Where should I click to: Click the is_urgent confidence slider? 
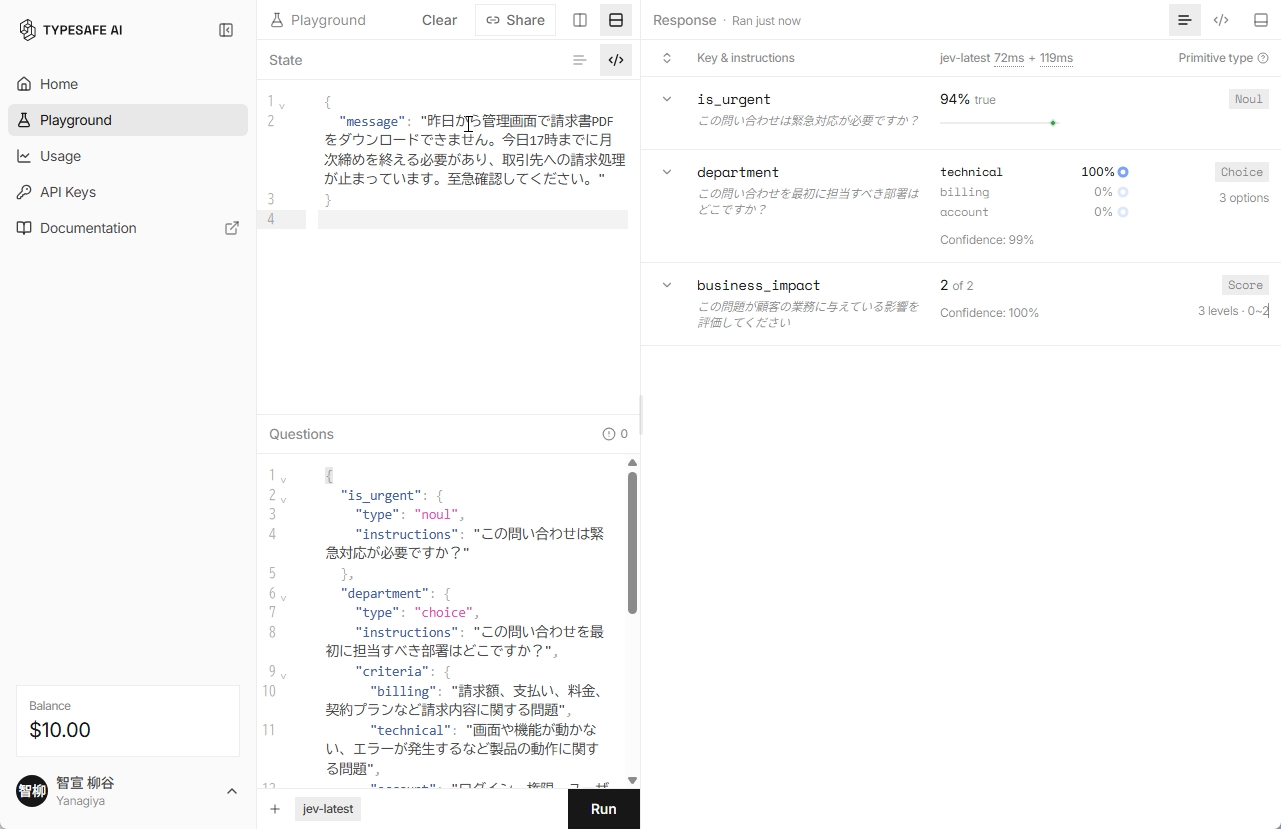pyautogui.click(x=998, y=123)
